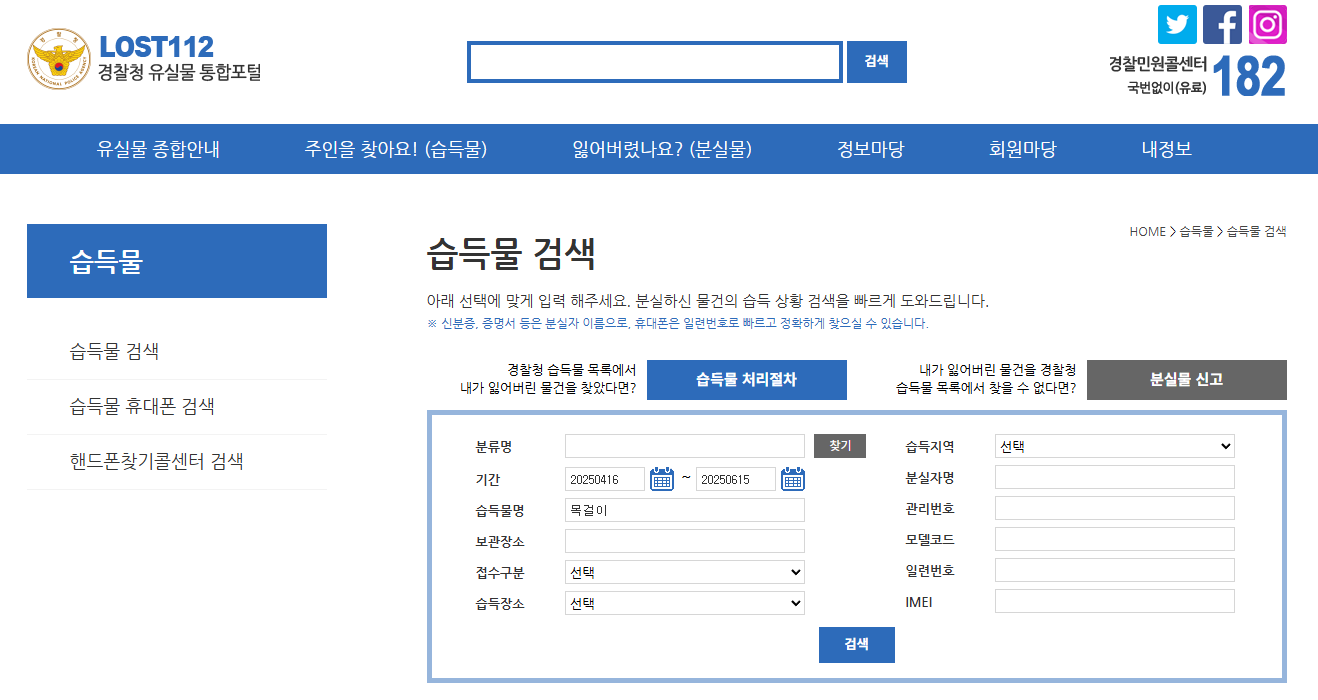Open the 내정보 menu

pos(1167,150)
